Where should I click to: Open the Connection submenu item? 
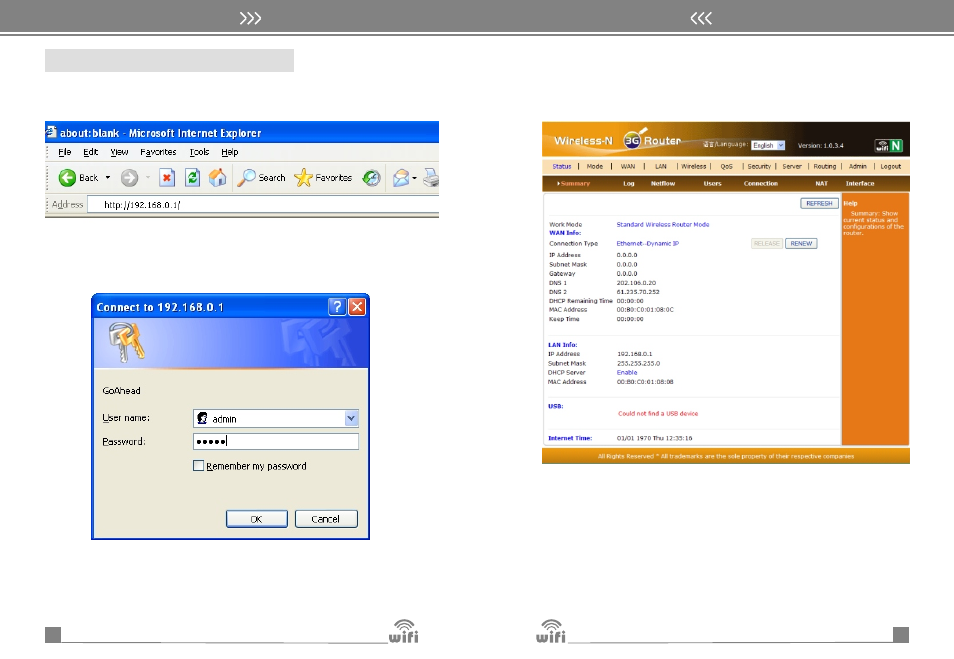[761, 183]
